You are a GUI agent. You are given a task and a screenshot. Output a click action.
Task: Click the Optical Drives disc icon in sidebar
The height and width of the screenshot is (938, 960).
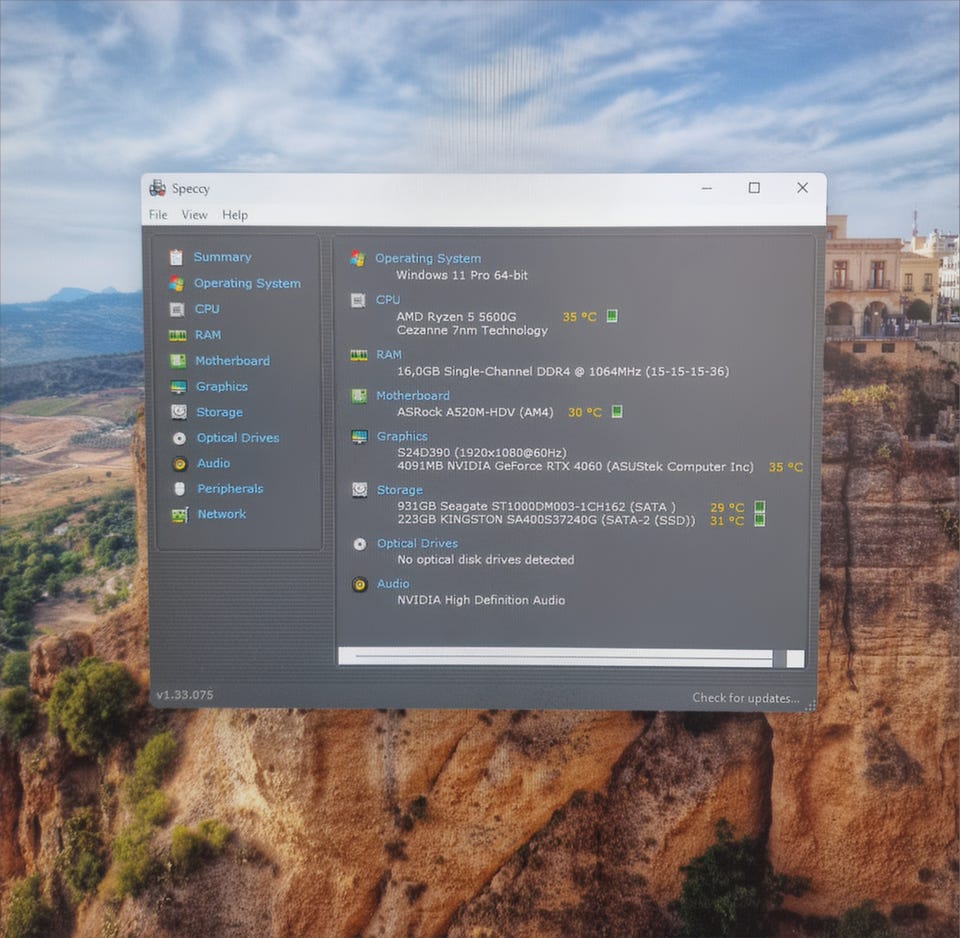179,438
